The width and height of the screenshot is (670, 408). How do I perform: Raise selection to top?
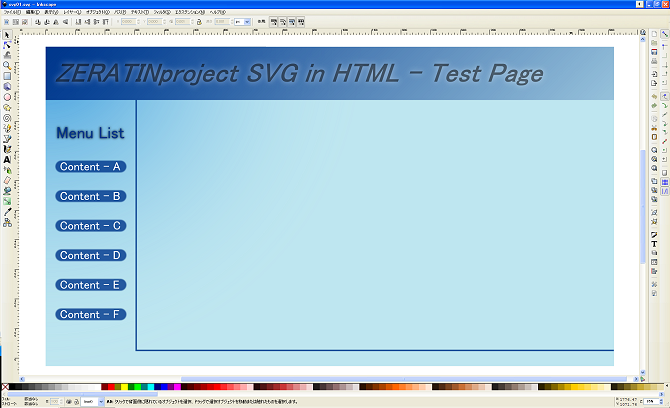tap(106, 22)
